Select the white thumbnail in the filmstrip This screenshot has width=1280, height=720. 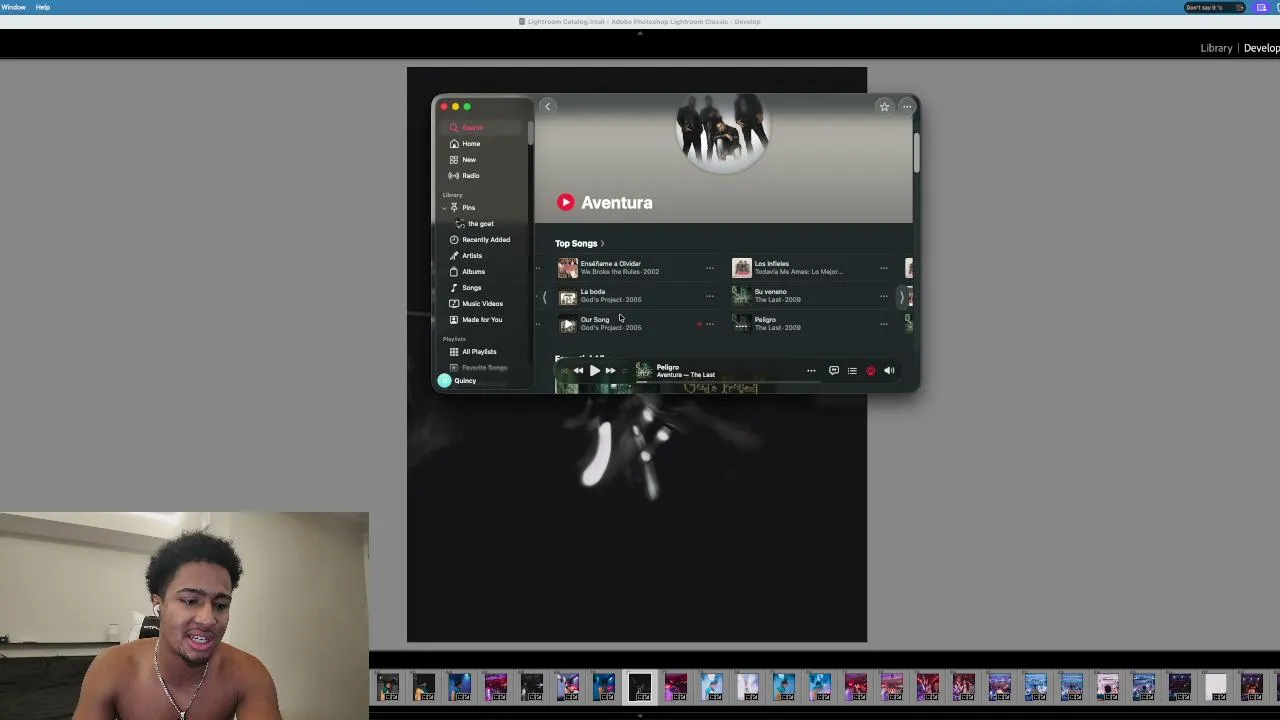(1216, 687)
